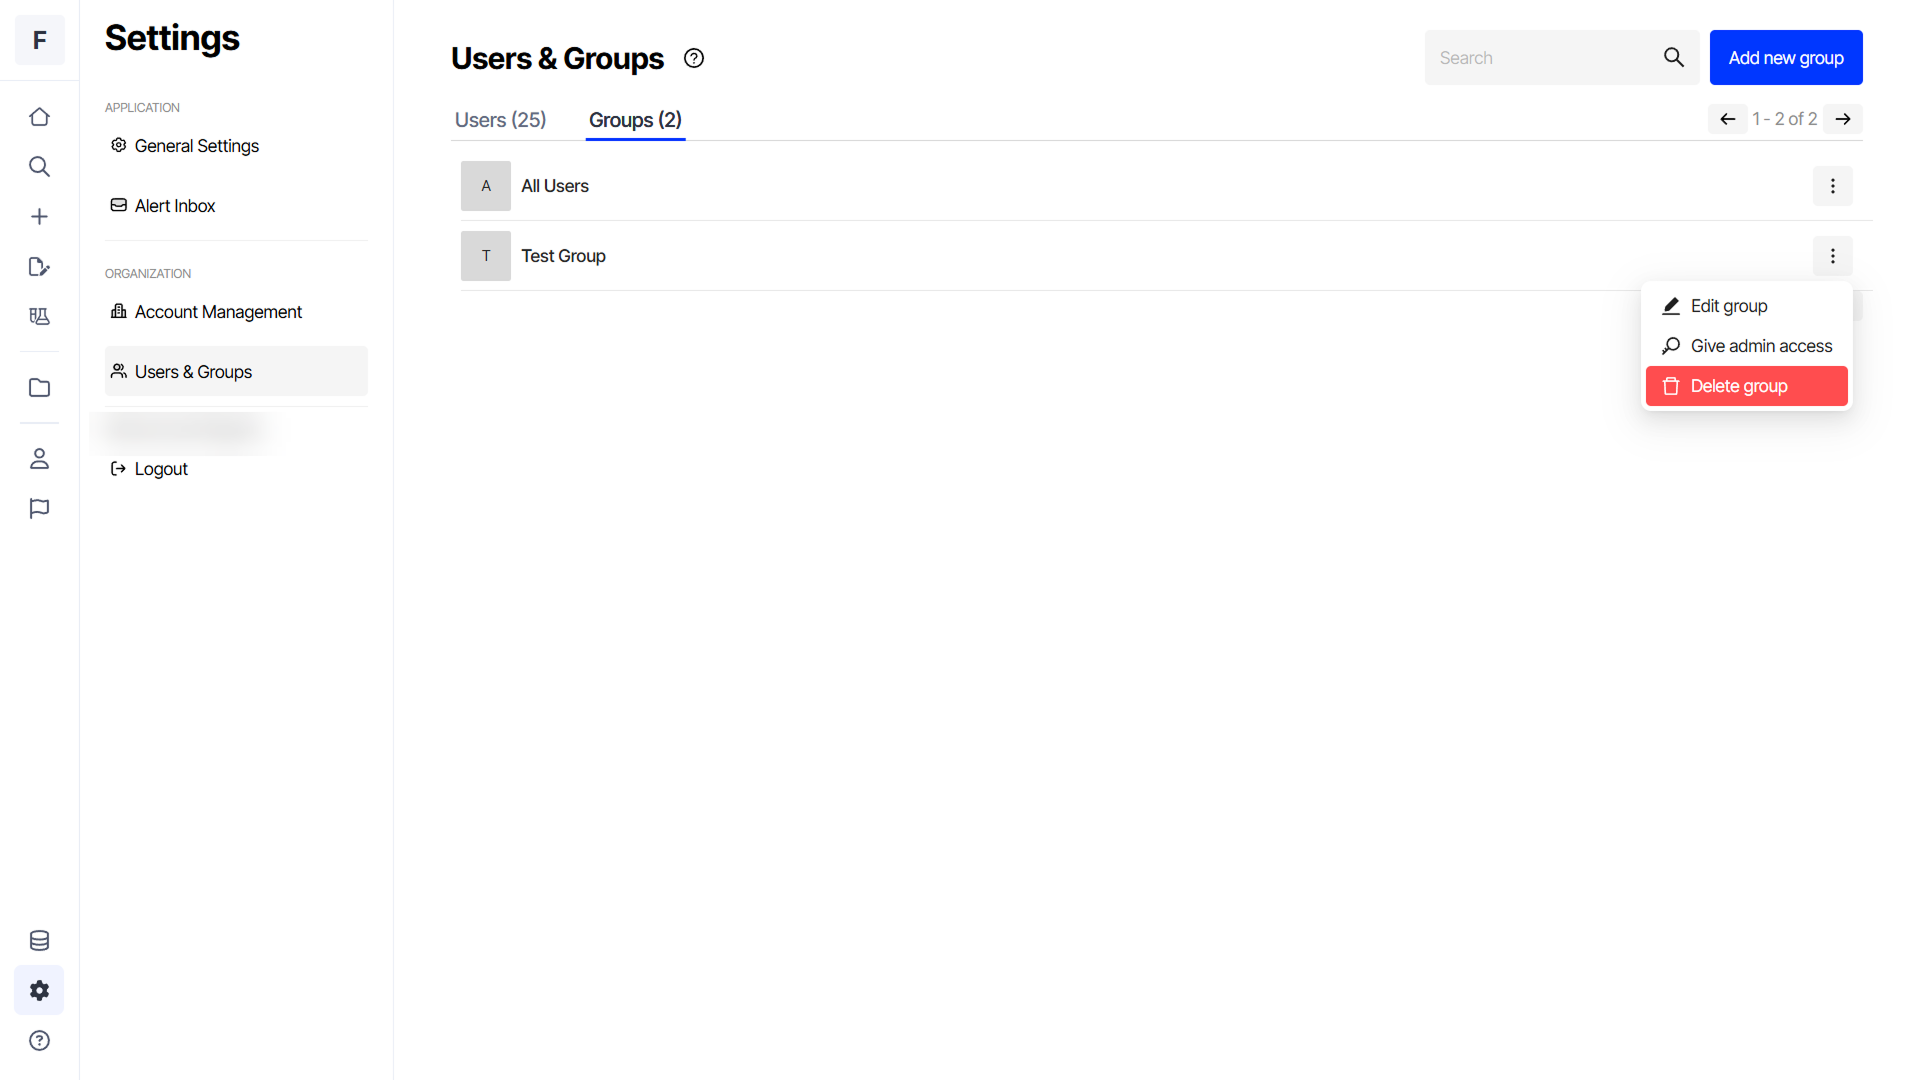Screen dimensions: 1920x1080
Task: Click the T avatar of Test Group
Action: click(486, 256)
